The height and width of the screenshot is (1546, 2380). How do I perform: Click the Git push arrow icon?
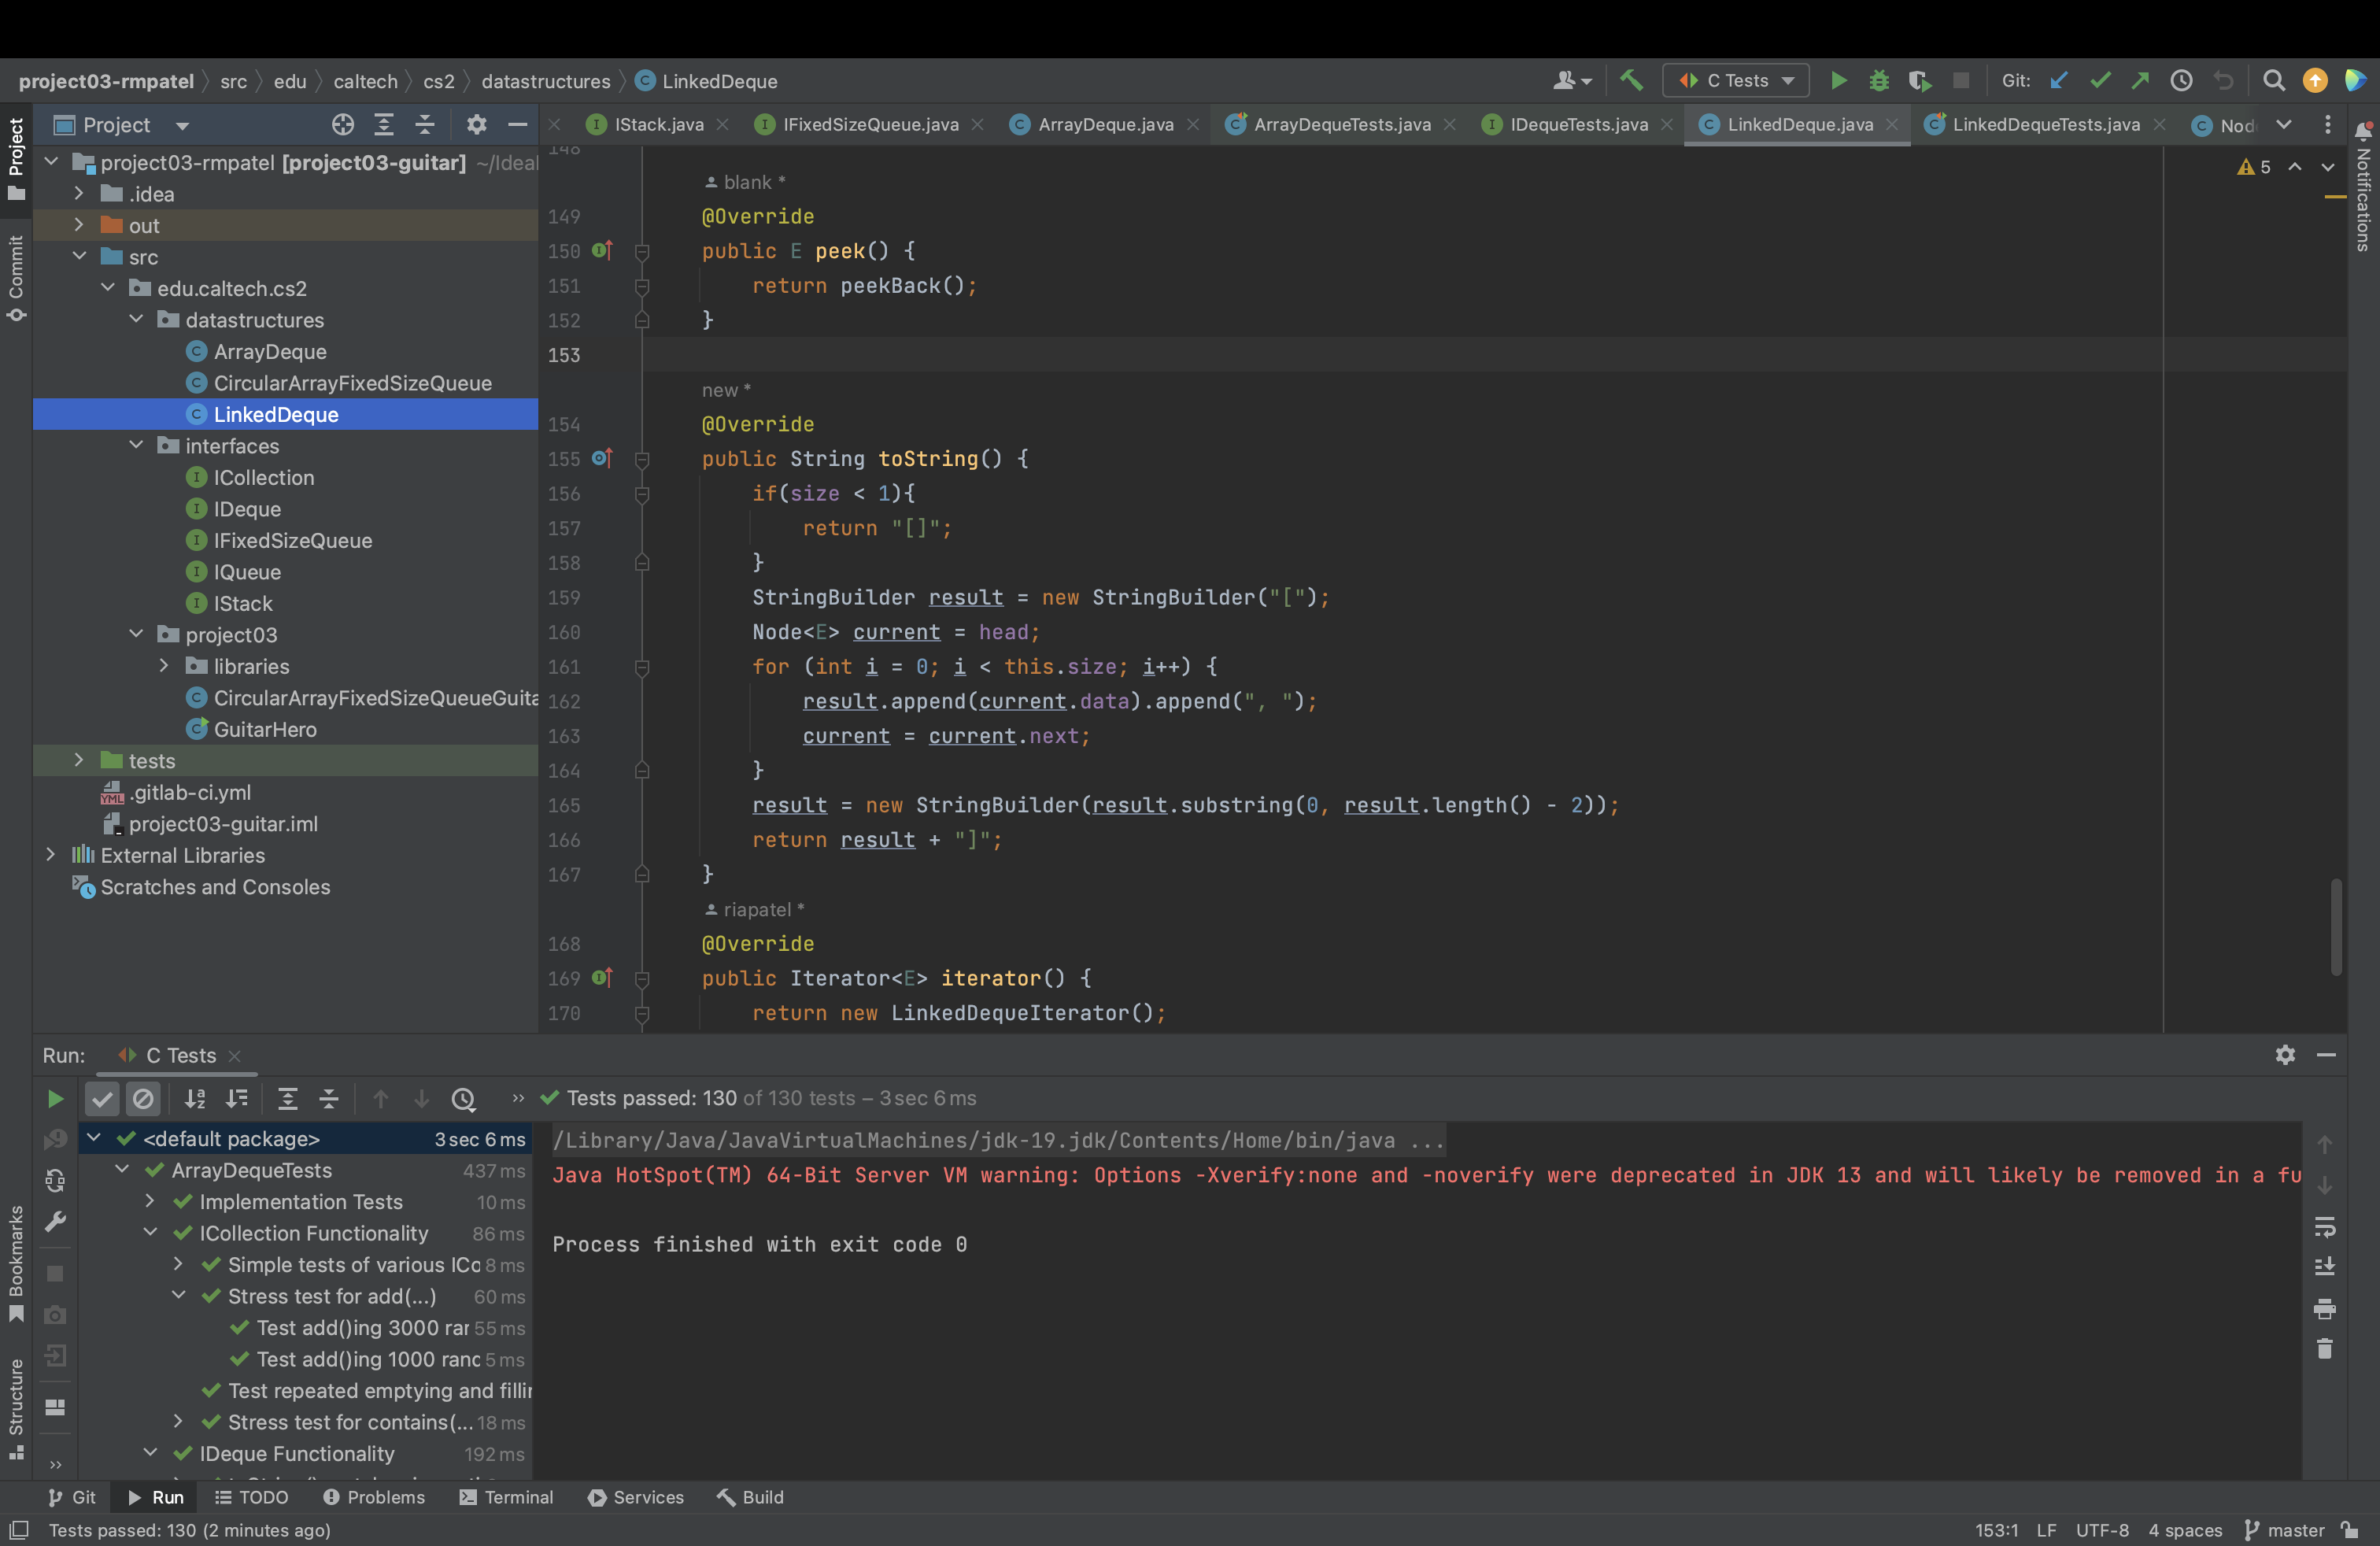(2140, 80)
